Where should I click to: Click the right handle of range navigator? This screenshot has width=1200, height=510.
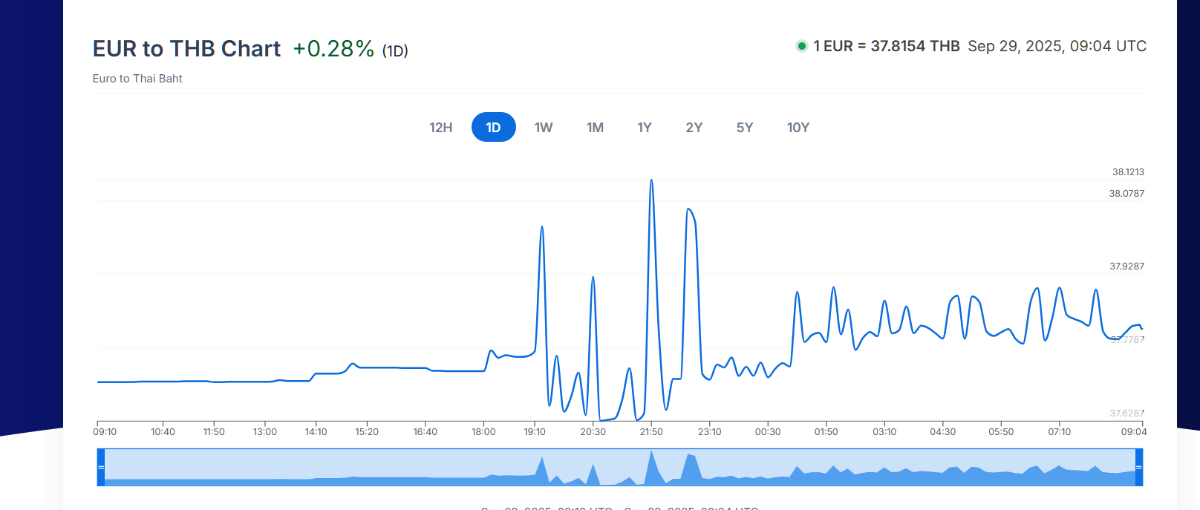pos(1137,467)
